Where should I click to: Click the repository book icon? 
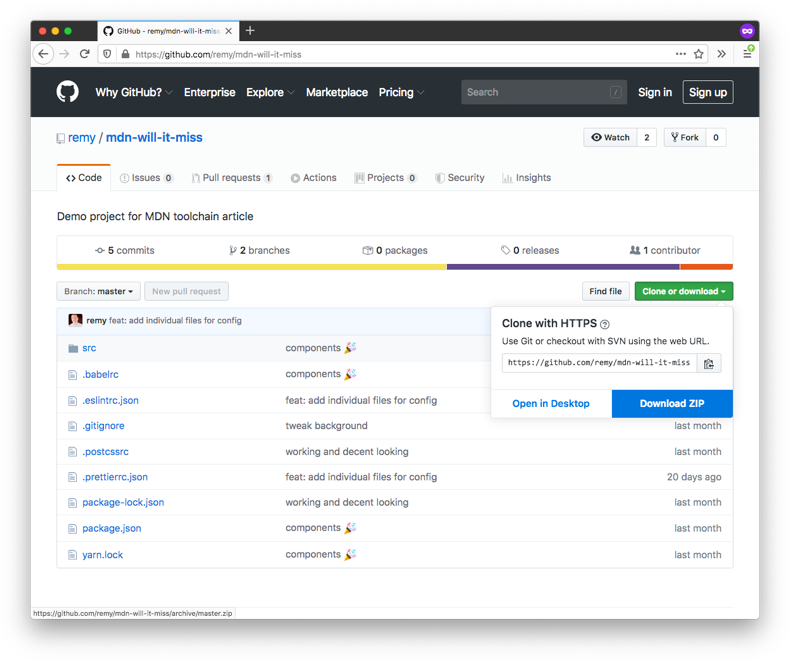click(60, 138)
